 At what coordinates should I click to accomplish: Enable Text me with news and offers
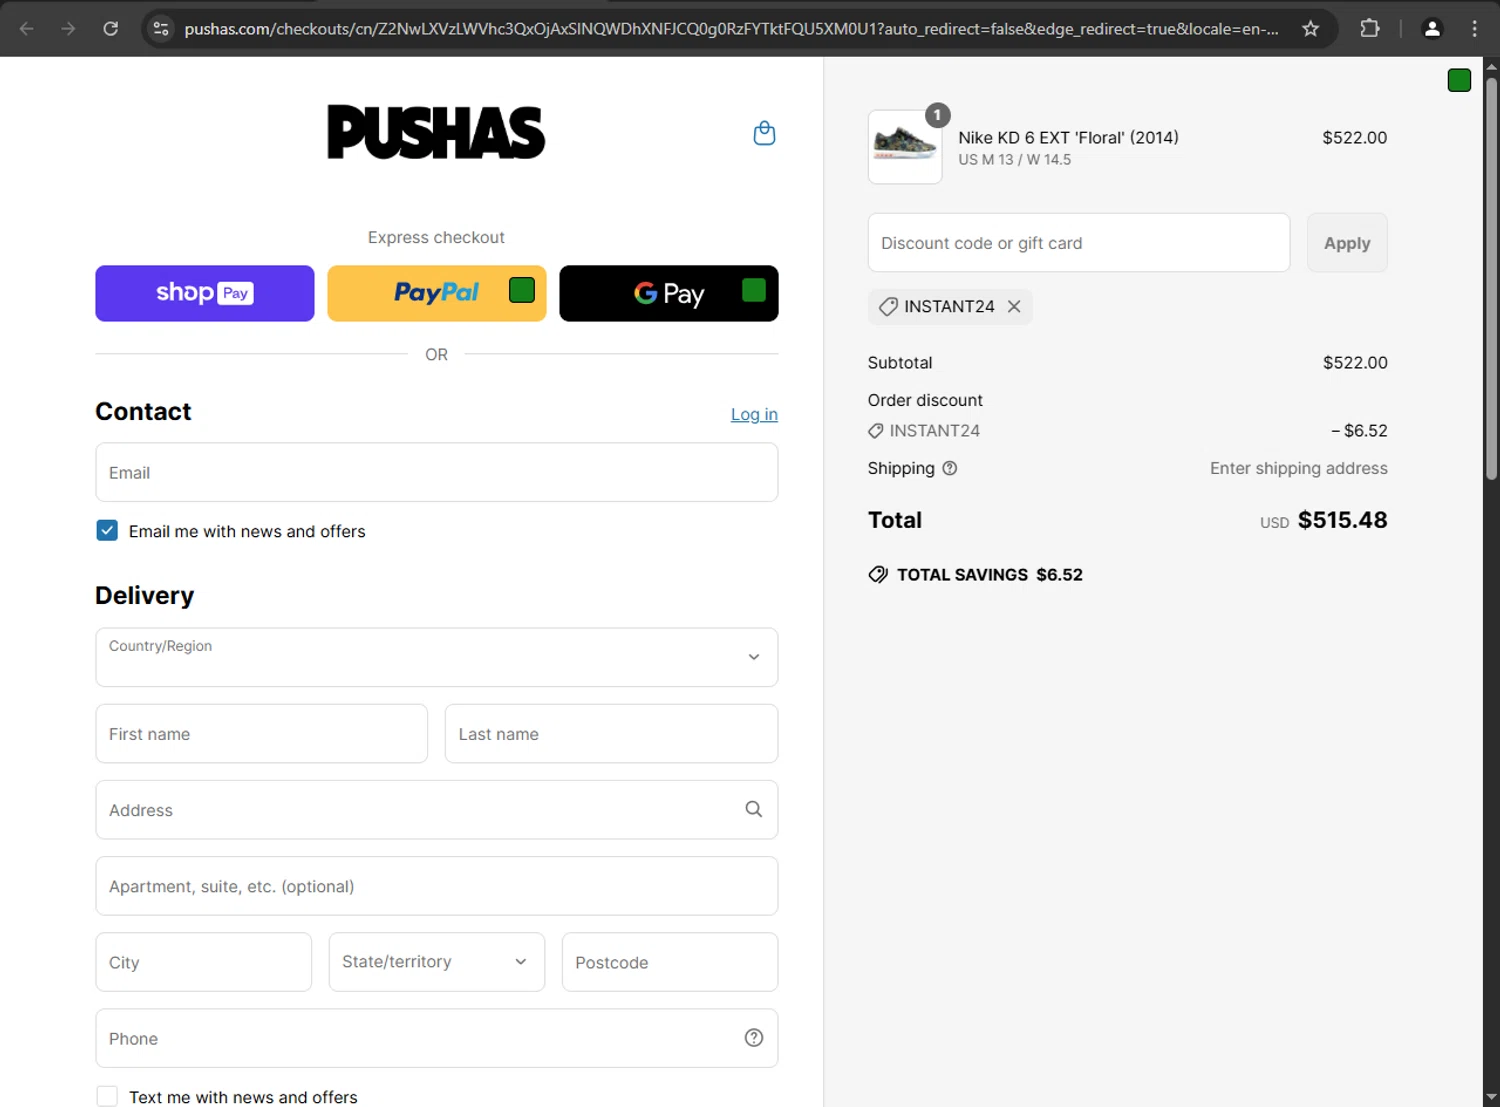(x=107, y=1096)
